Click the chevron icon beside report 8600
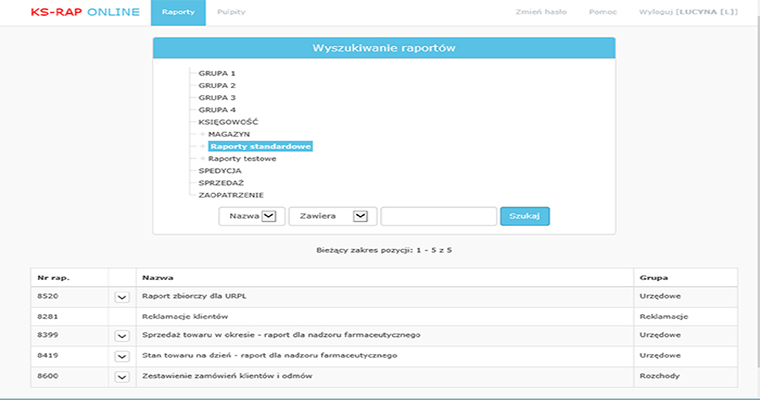 122,376
